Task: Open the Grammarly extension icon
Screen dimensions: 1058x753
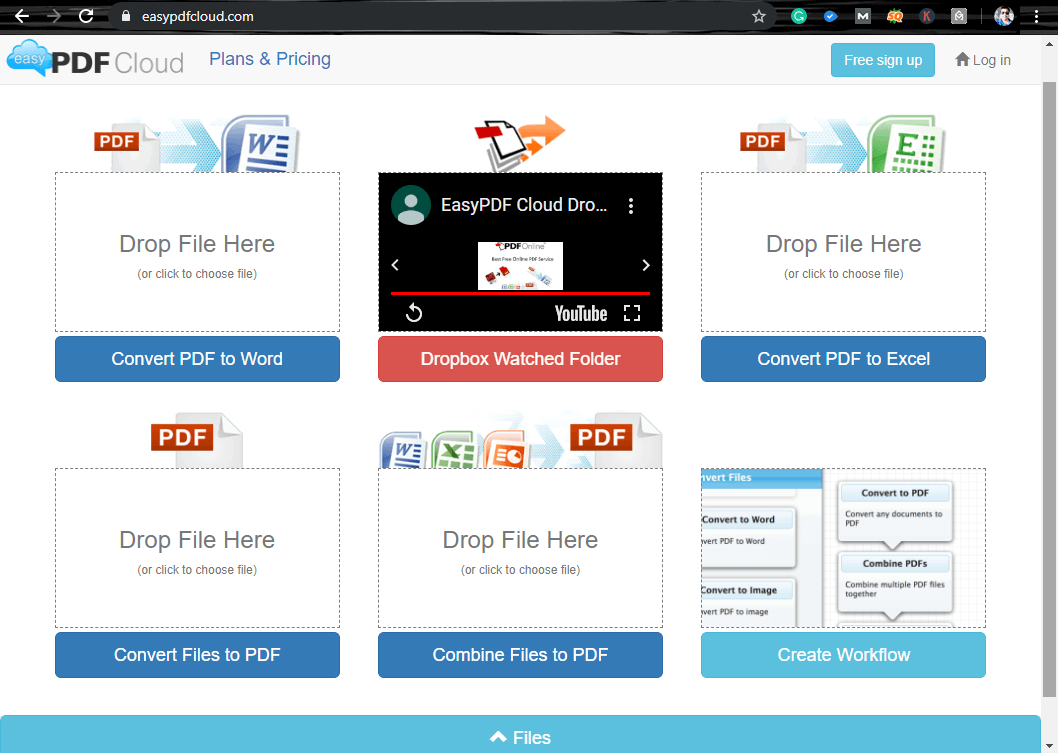Action: pos(798,16)
